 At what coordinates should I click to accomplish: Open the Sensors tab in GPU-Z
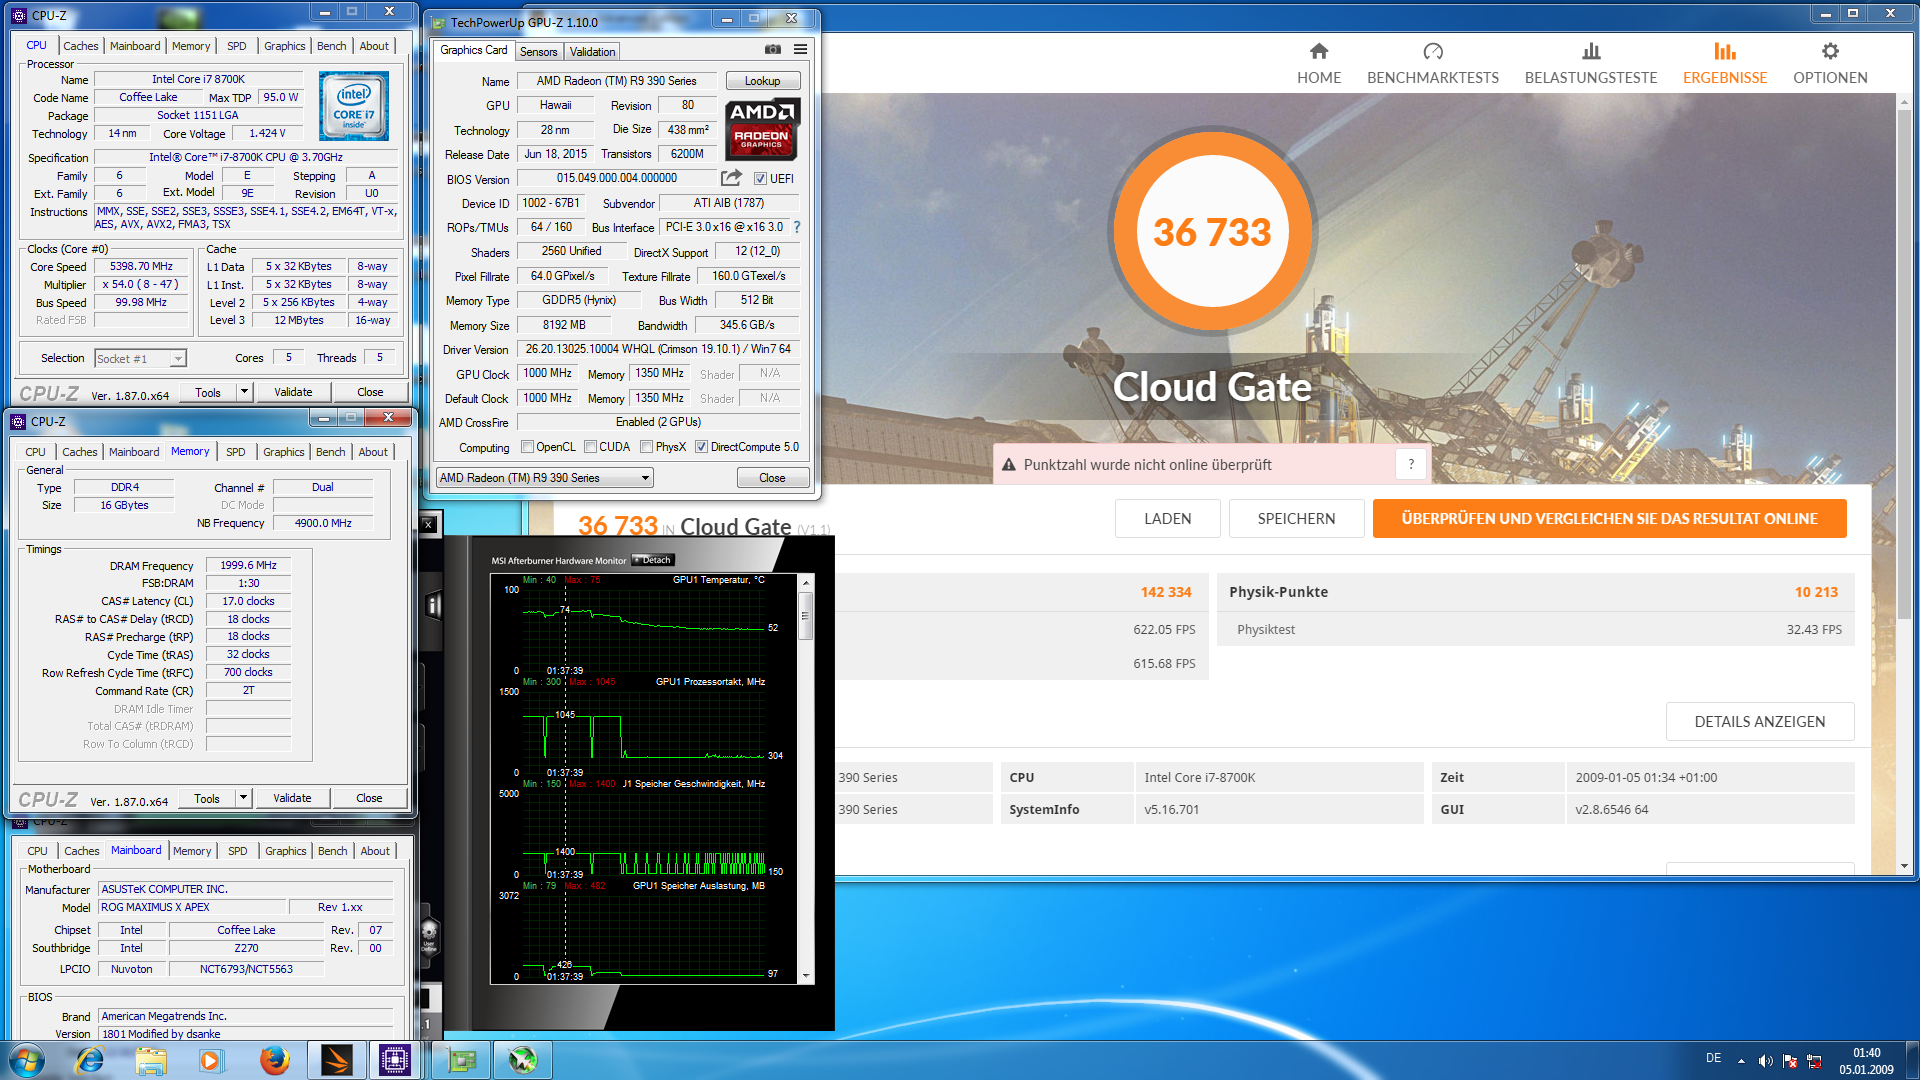pos(538,52)
